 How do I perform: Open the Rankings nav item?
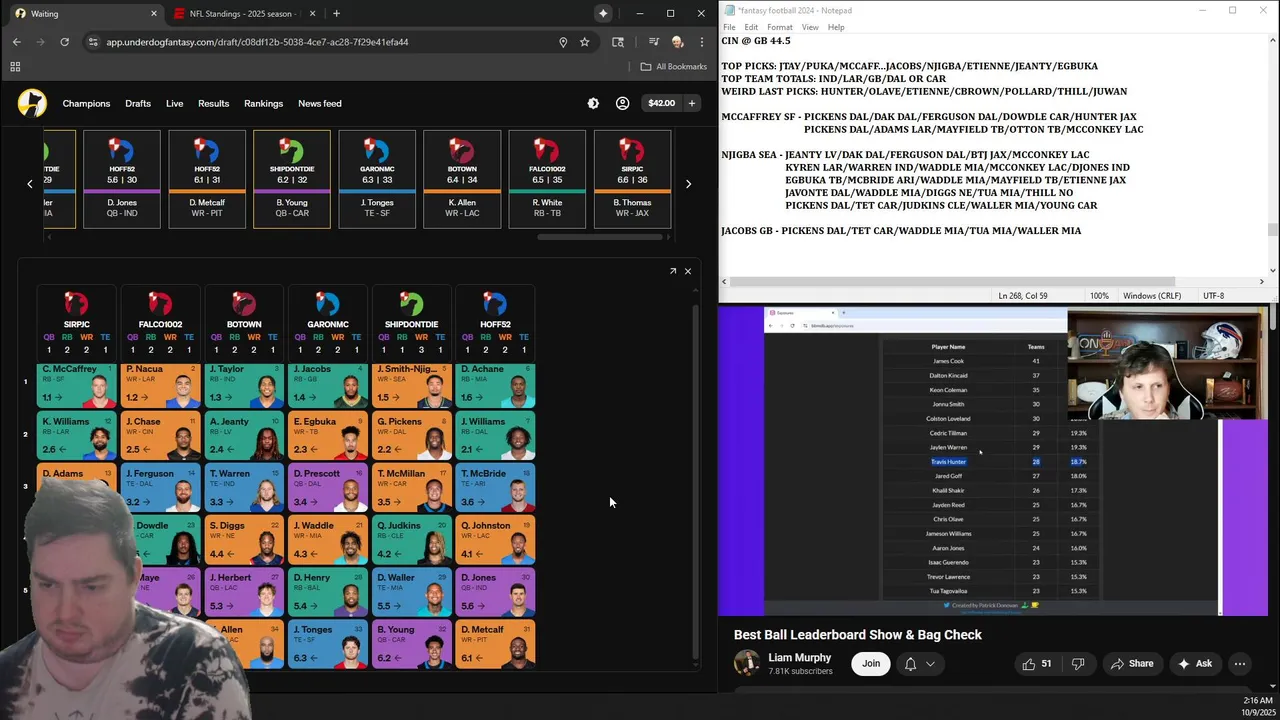(x=263, y=103)
